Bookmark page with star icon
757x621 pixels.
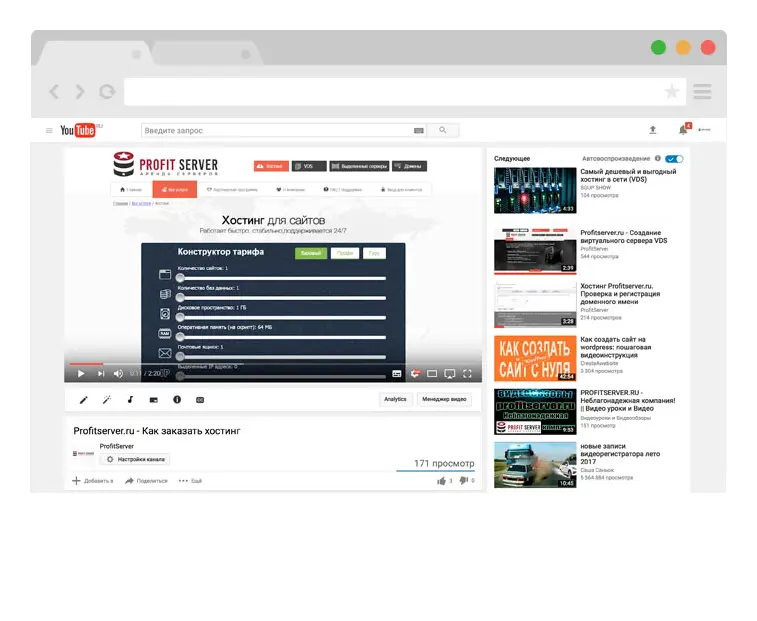[x=672, y=91]
